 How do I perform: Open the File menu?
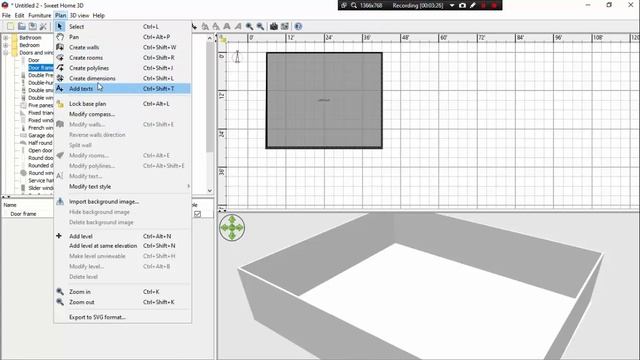coord(6,16)
